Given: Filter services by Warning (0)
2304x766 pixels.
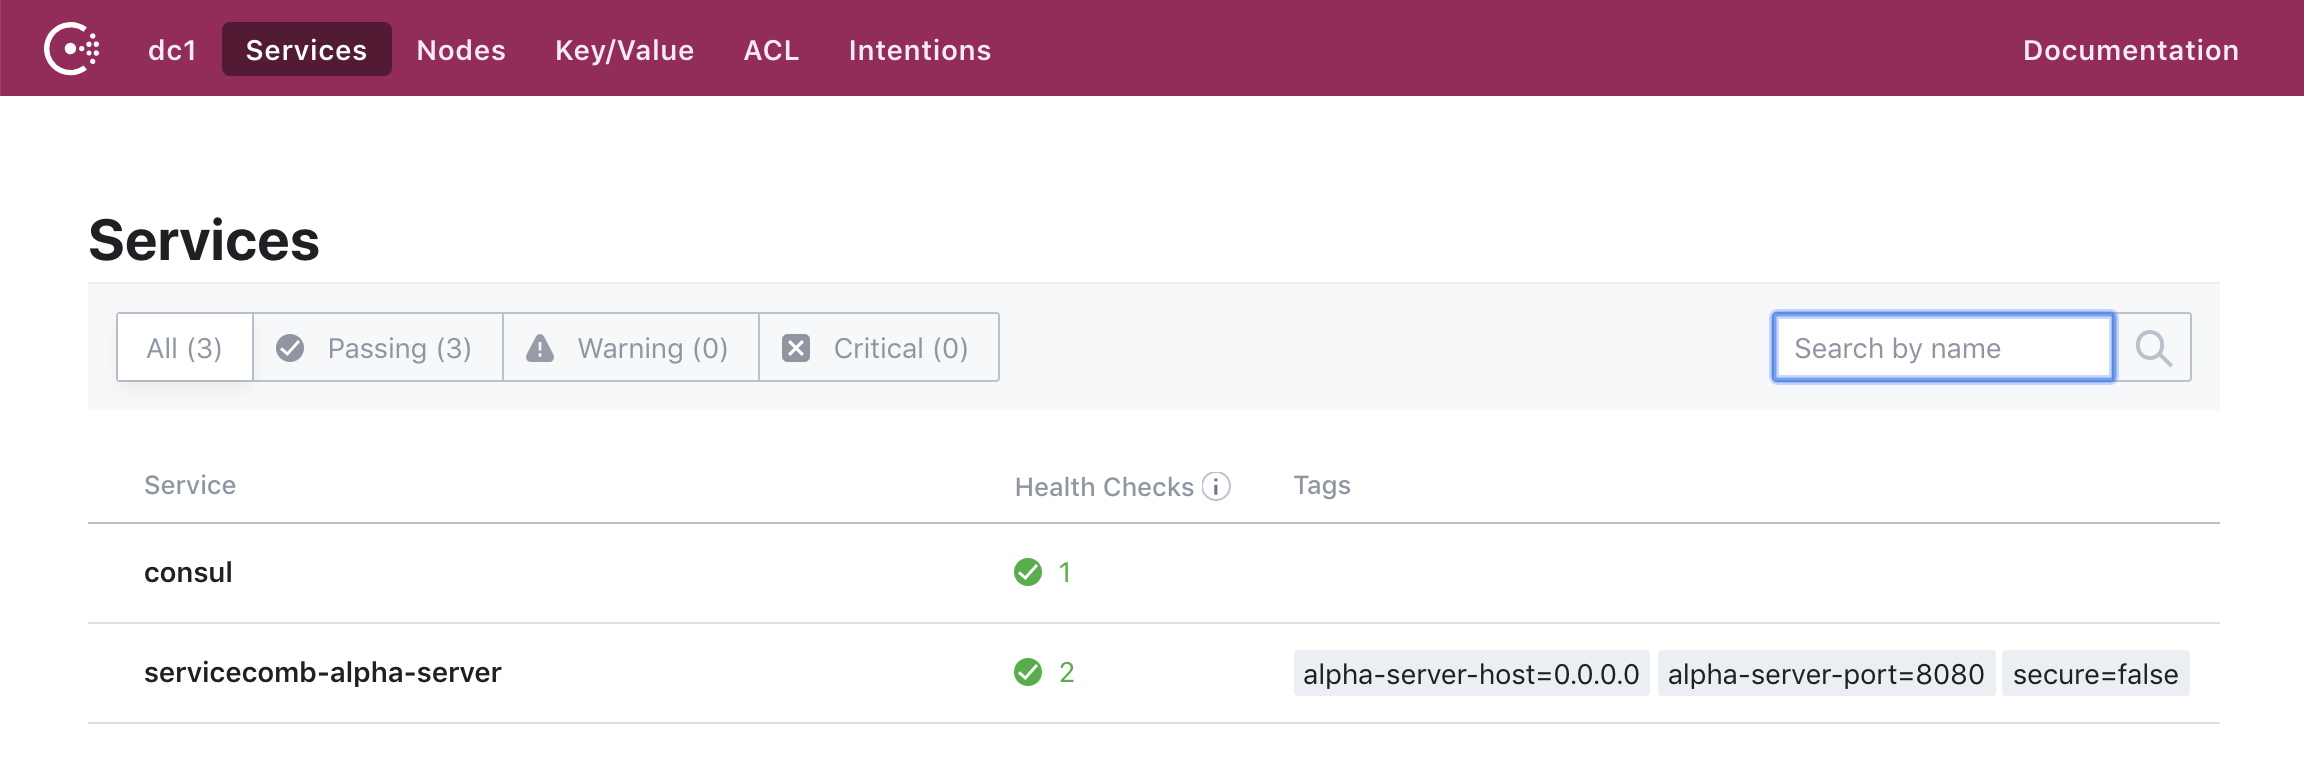Looking at the screenshot, I should coord(630,348).
